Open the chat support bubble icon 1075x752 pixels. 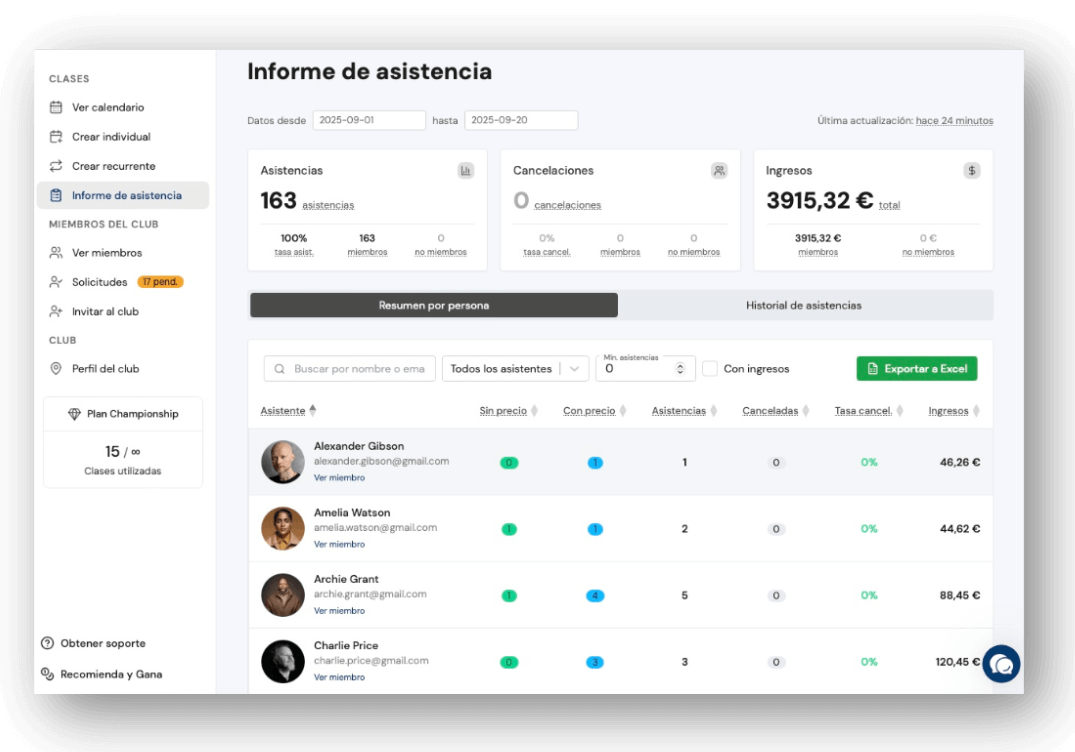1001,664
